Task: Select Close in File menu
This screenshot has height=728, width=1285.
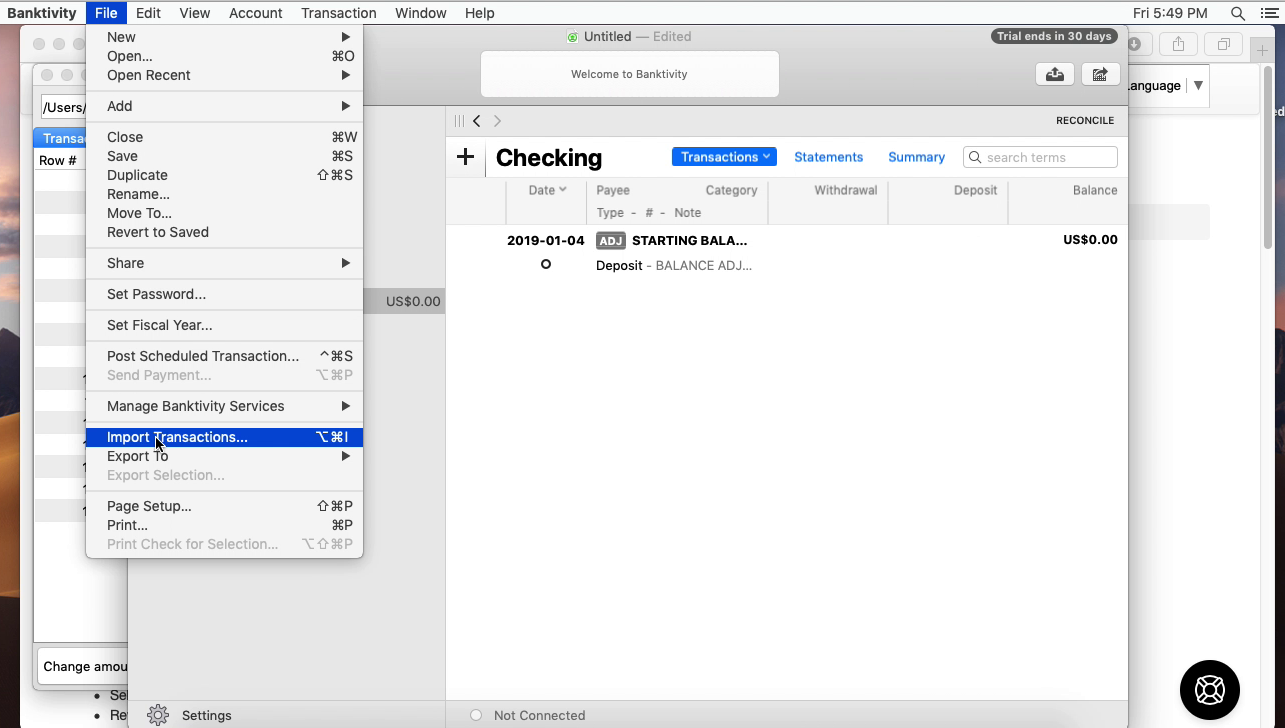Action: point(224,137)
